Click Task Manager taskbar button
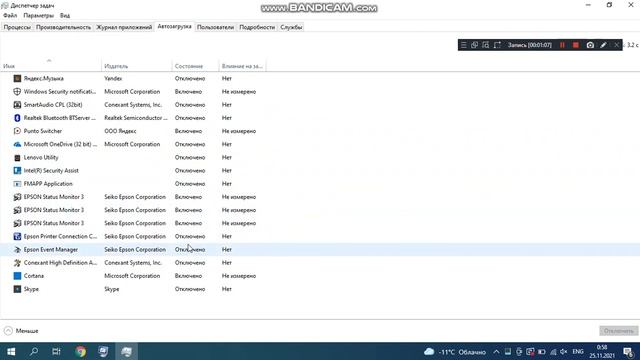640x360 pixels. point(126,351)
